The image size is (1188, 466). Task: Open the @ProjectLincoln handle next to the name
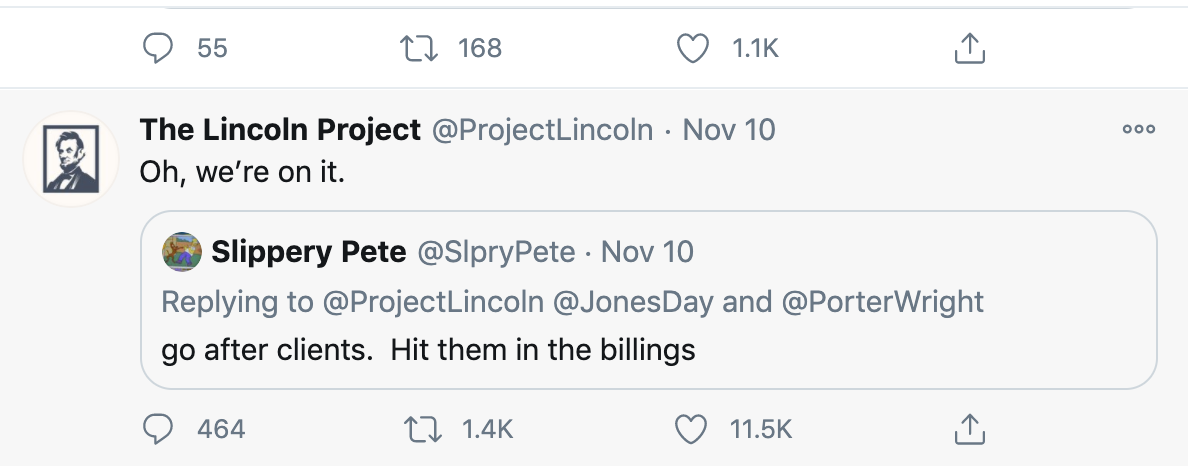pyautogui.click(x=541, y=130)
